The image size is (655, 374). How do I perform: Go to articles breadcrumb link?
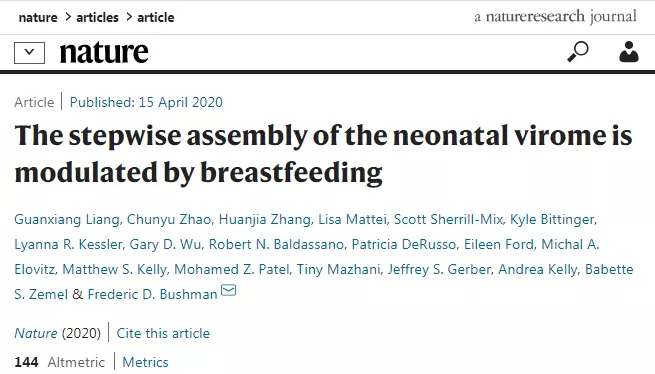coord(97,18)
